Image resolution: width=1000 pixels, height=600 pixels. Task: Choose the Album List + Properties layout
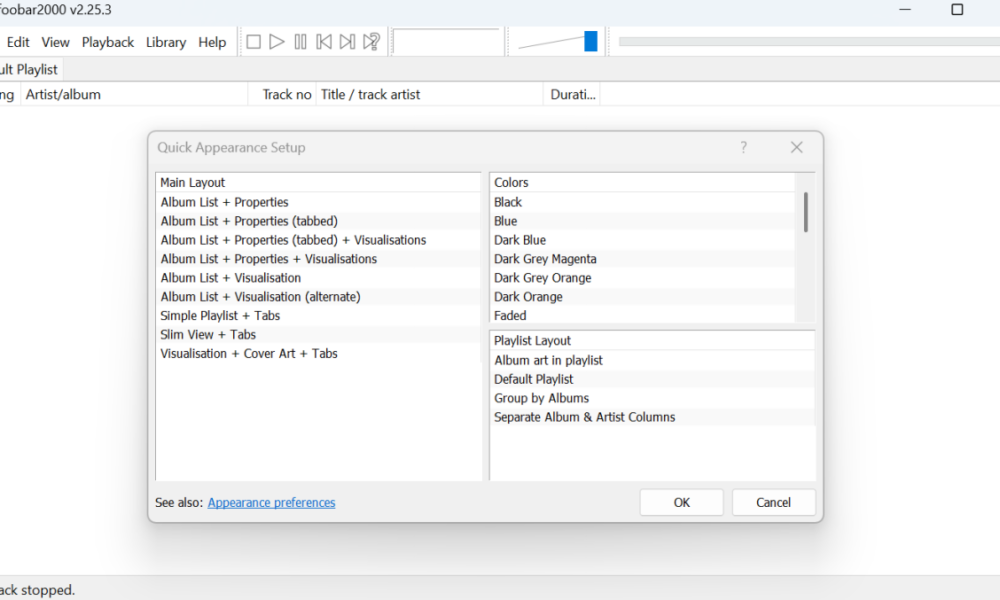(224, 201)
